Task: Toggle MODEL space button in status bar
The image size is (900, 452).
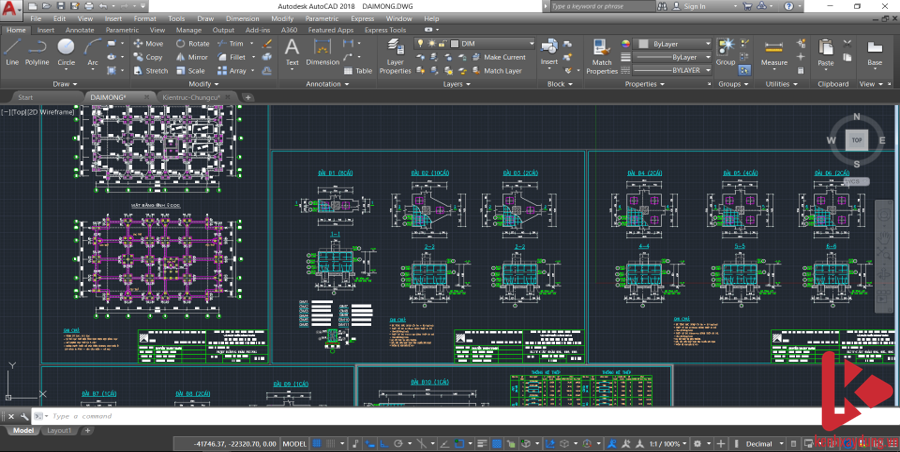Action: [295, 443]
